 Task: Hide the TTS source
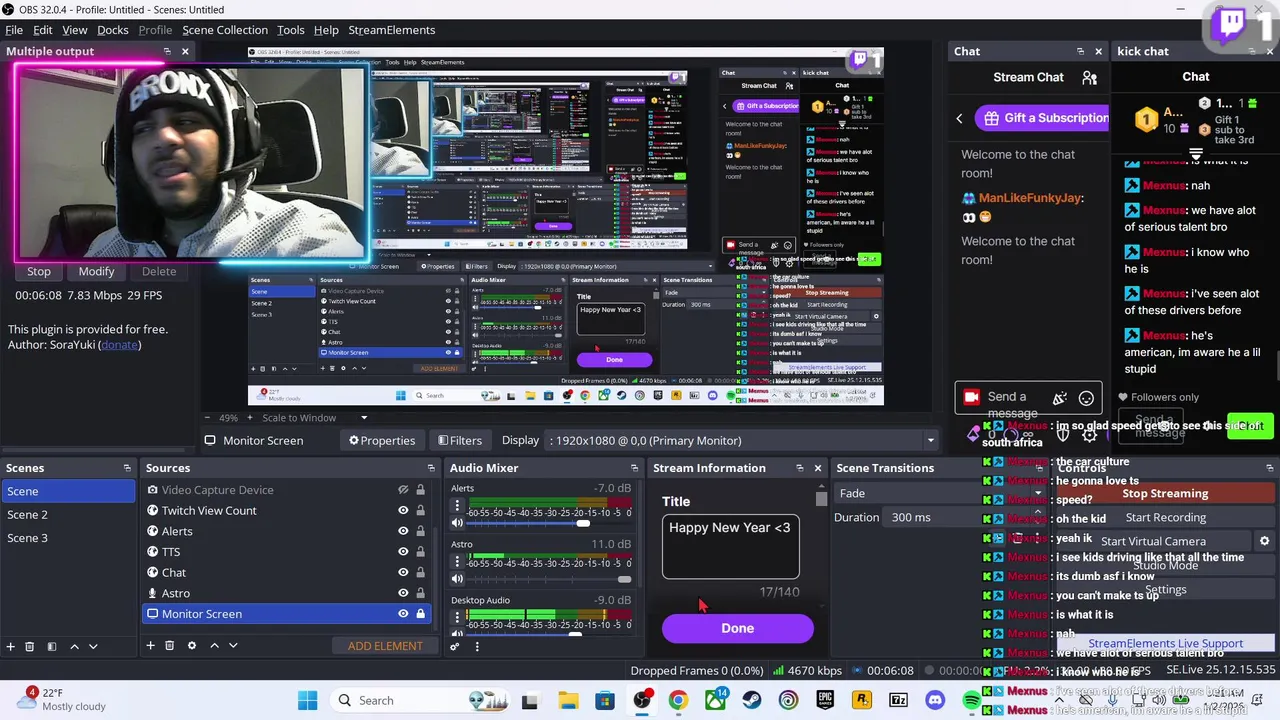tap(403, 552)
